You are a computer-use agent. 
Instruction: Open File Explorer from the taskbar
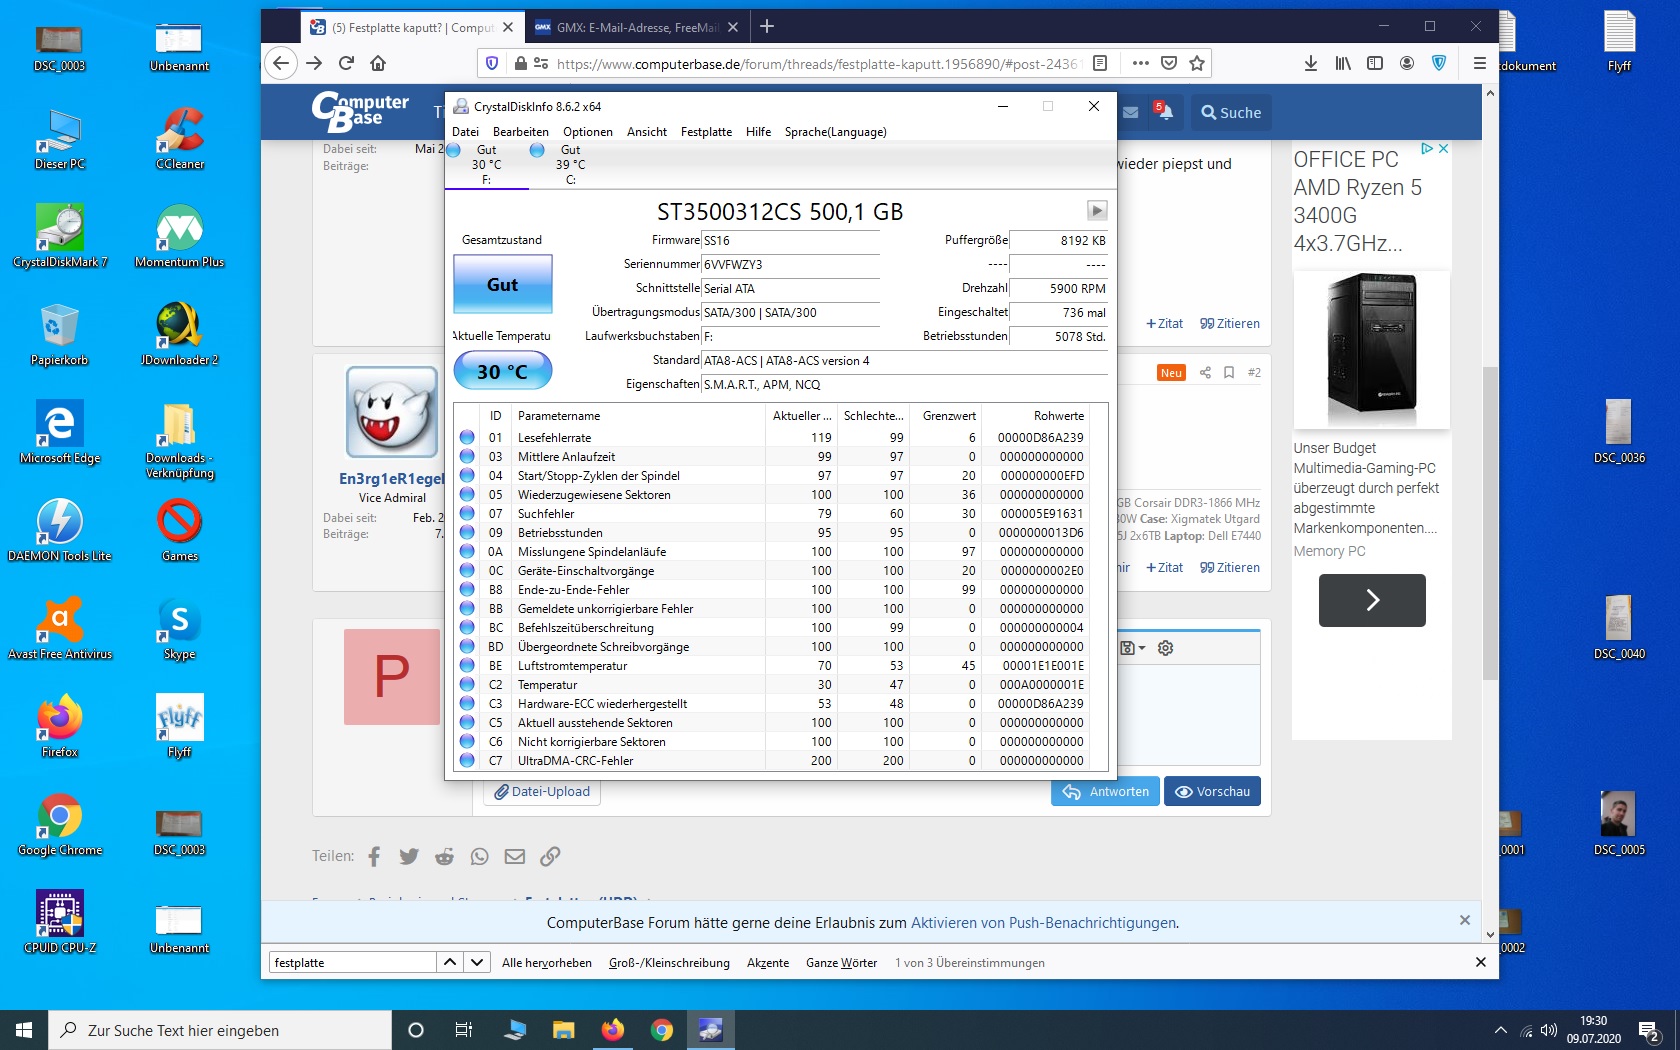coord(564,1030)
